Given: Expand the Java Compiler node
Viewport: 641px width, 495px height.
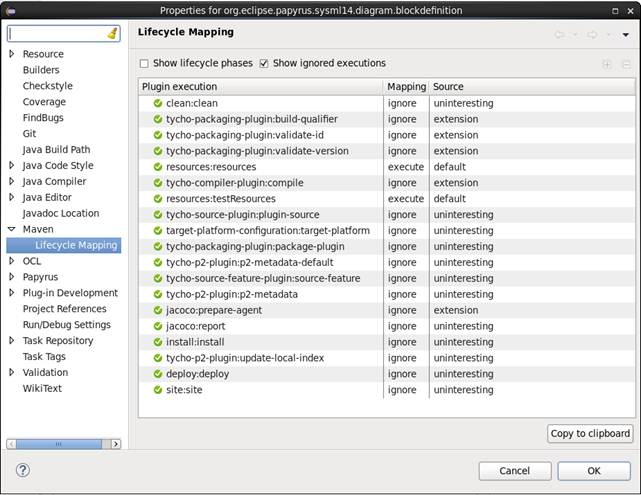Looking at the screenshot, I should [12, 181].
